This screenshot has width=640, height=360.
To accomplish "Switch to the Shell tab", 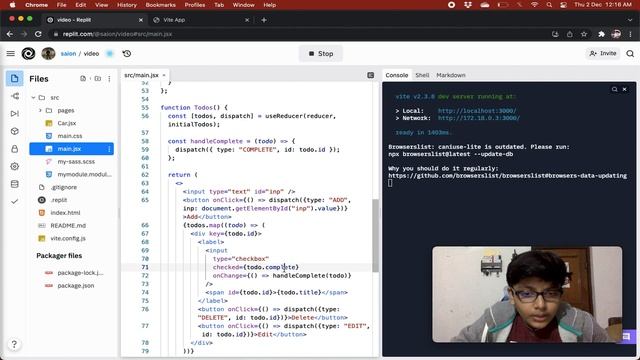I will (x=422, y=75).
